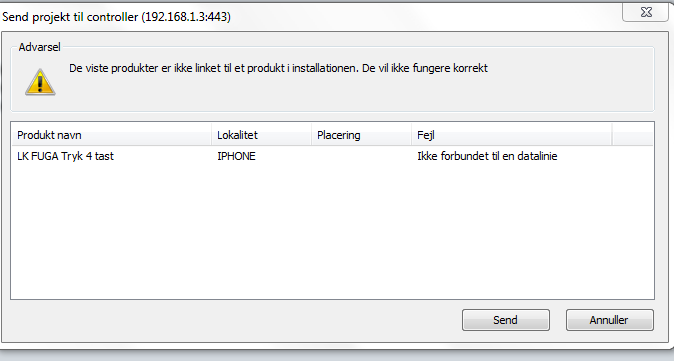Click the warning message about unlinked products
The height and width of the screenshot is (361, 674).
coord(279,68)
